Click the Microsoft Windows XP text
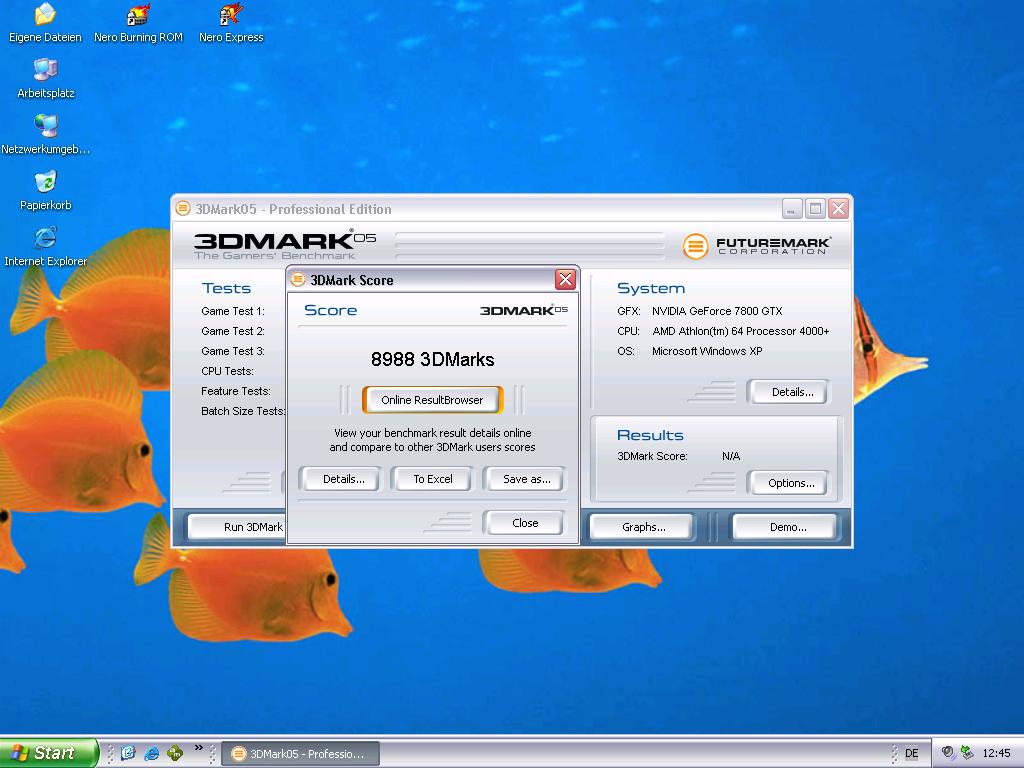Screen dimensions: 1024x768 point(707,351)
